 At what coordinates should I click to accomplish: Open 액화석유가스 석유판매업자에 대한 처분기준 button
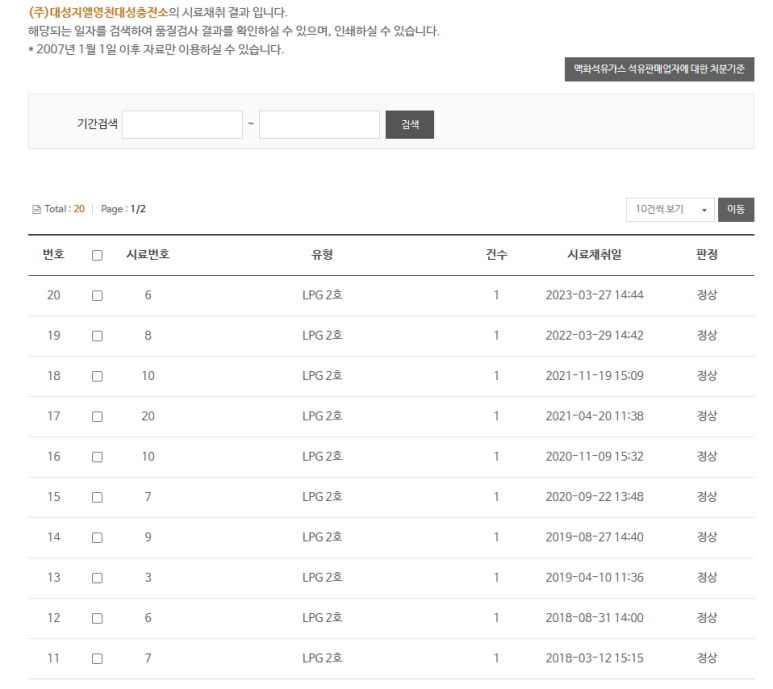click(x=659, y=69)
